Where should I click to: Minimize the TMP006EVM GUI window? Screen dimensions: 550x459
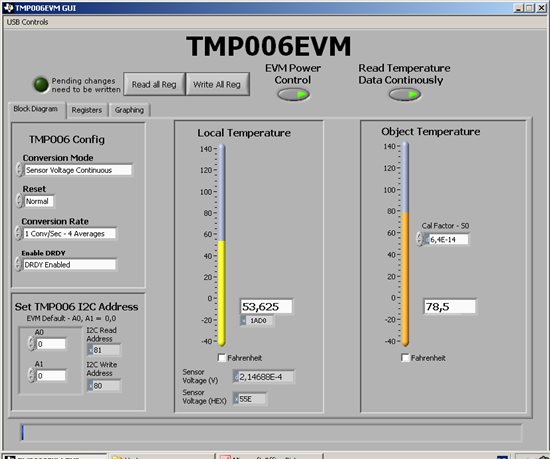click(x=518, y=8)
